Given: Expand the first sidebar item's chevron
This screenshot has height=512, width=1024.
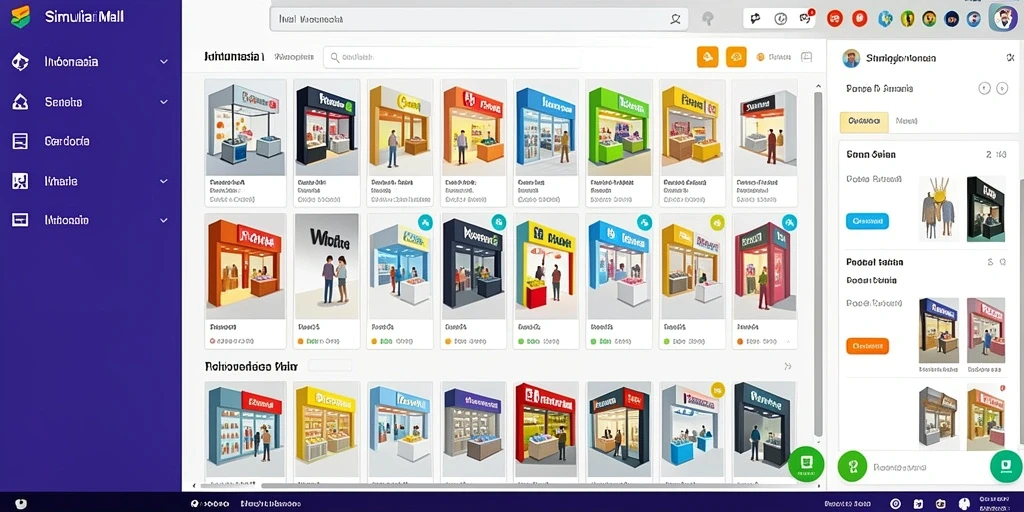Looking at the screenshot, I should pyautogui.click(x=163, y=62).
